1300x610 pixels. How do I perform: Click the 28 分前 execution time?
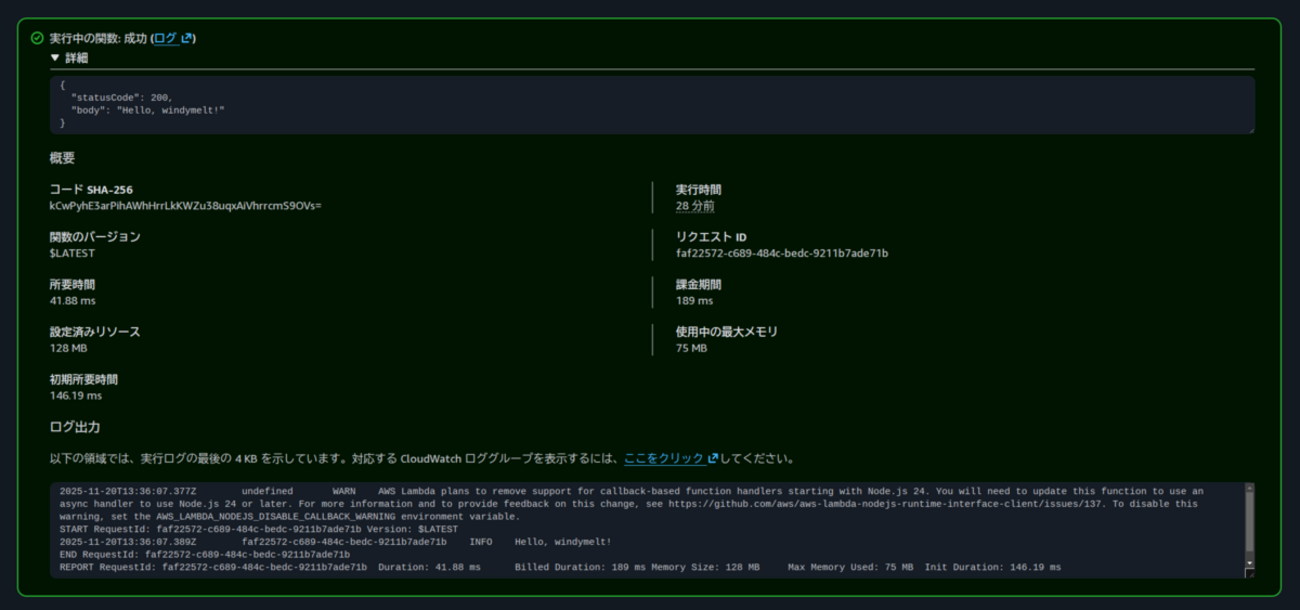[x=695, y=206]
